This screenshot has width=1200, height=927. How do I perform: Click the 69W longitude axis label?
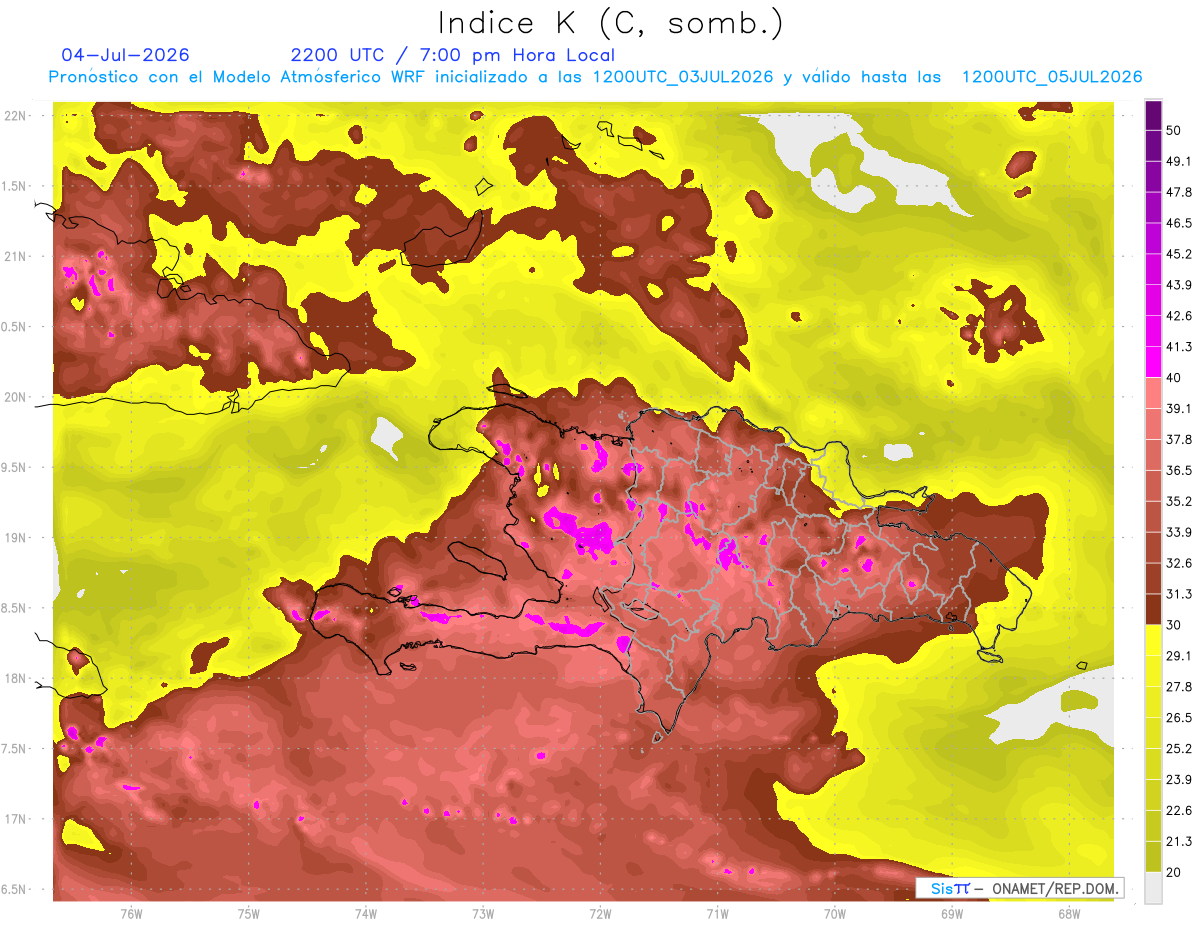pos(951,914)
